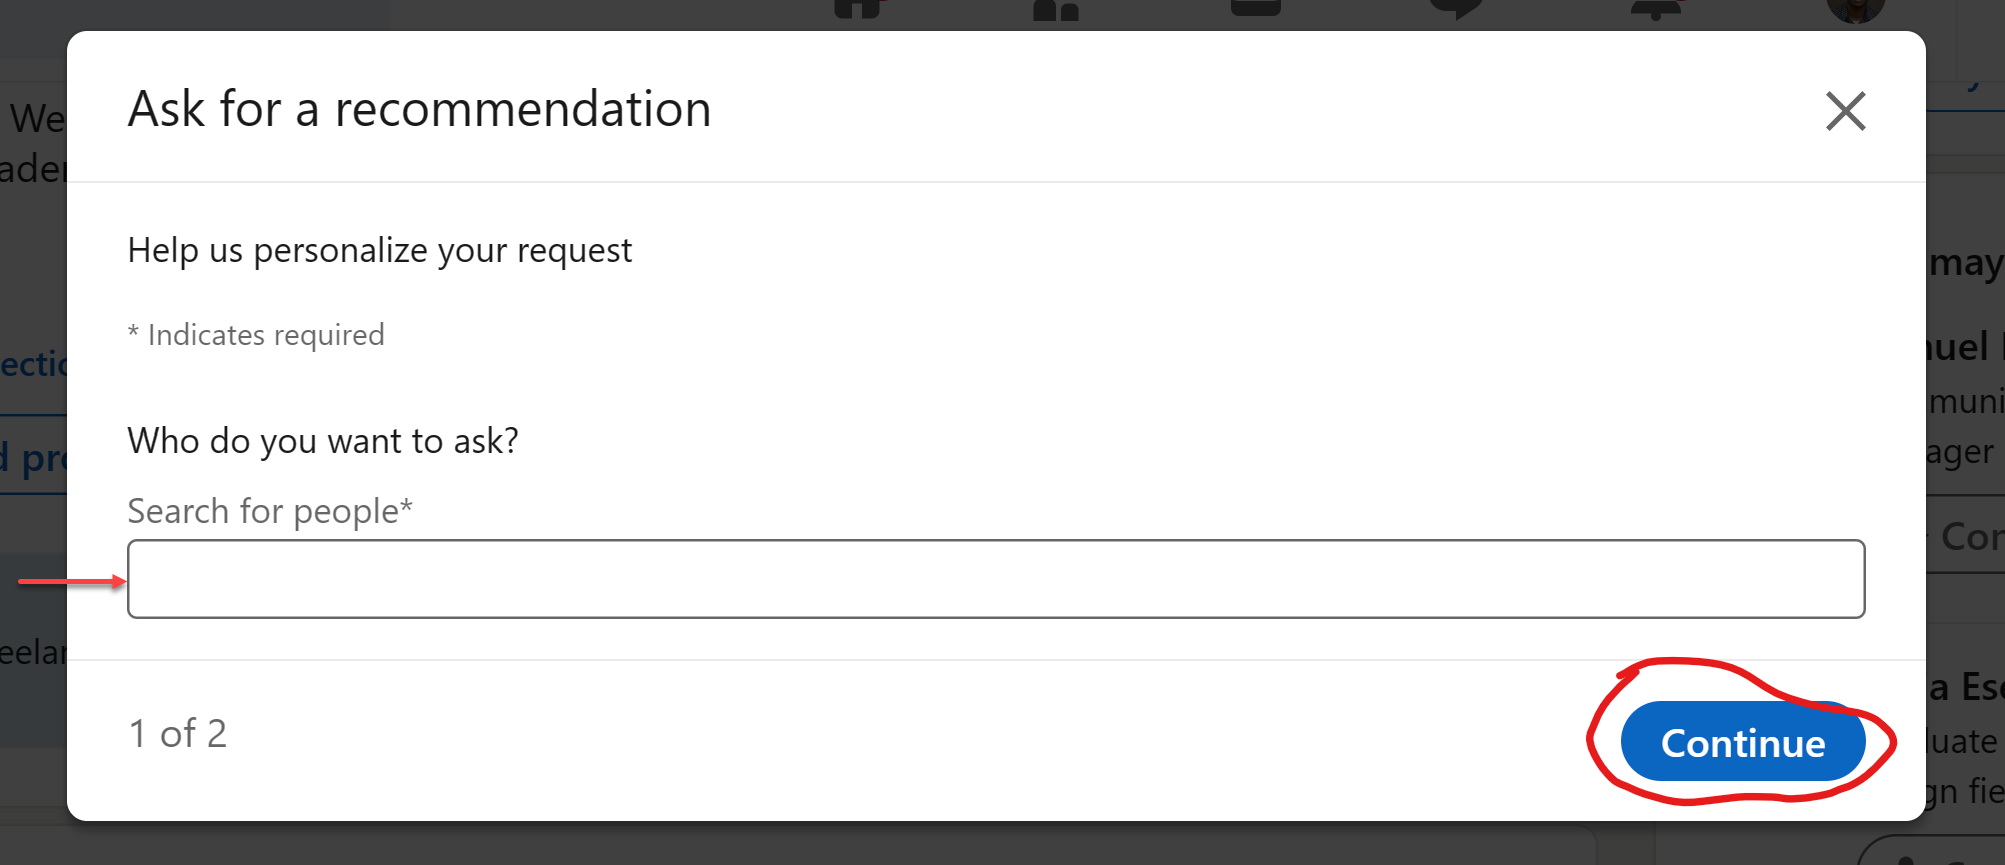Click the blue Continue button
Viewport: 2005px width, 865px height.
pyautogui.click(x=1743, y=742)
